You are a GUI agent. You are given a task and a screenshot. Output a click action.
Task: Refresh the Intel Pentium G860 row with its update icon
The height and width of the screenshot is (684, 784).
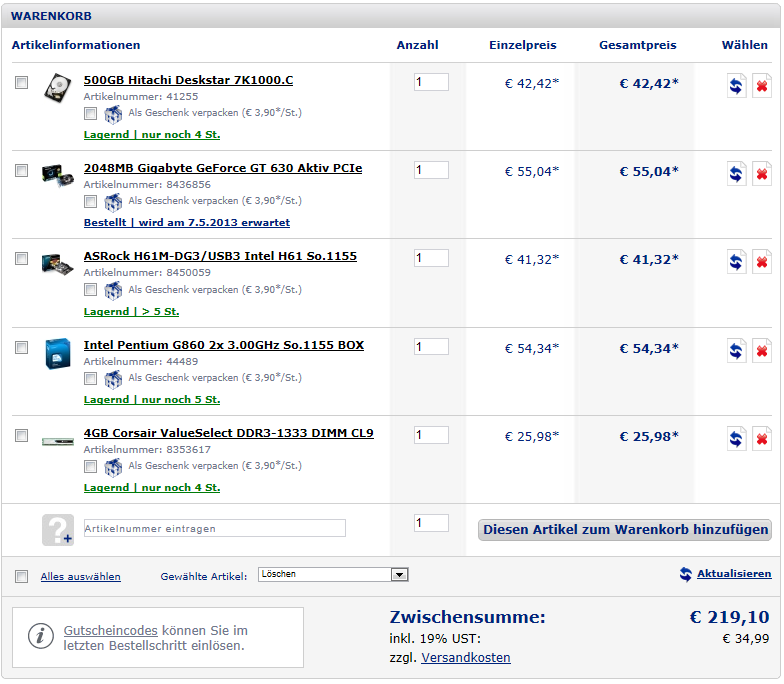[x=736, y=351]
